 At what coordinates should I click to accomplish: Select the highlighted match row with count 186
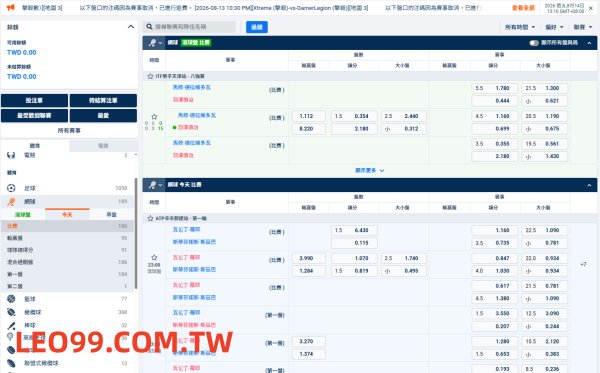(67, 226)
